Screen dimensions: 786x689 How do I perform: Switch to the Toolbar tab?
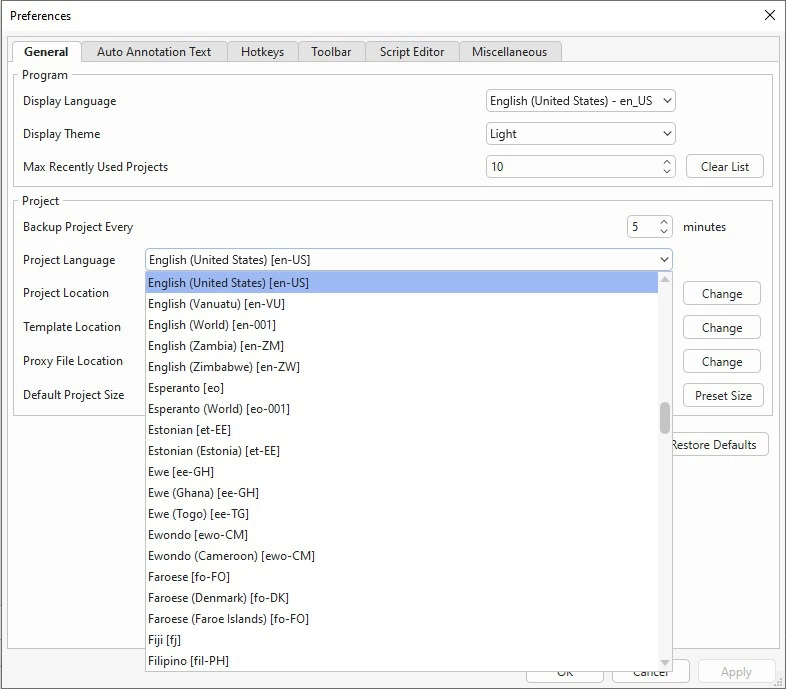331,52
